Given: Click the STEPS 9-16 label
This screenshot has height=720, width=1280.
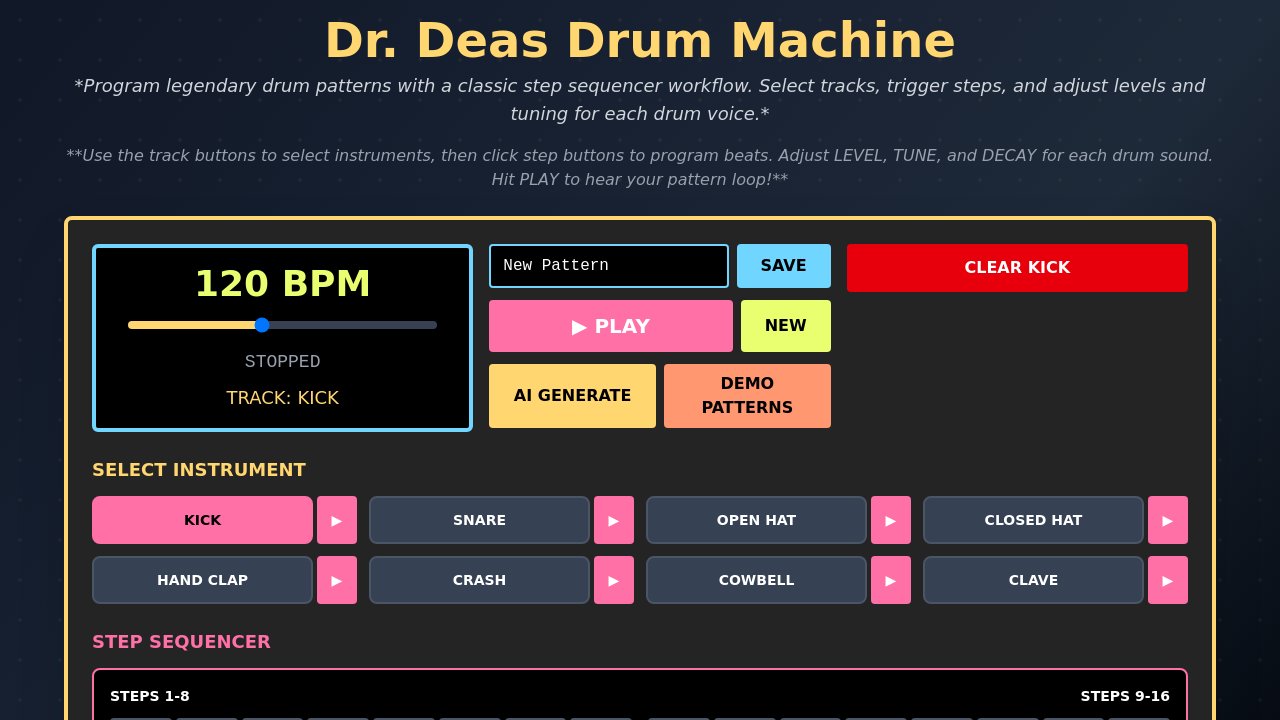Looking at the screenshot, I should [1125, 696].
